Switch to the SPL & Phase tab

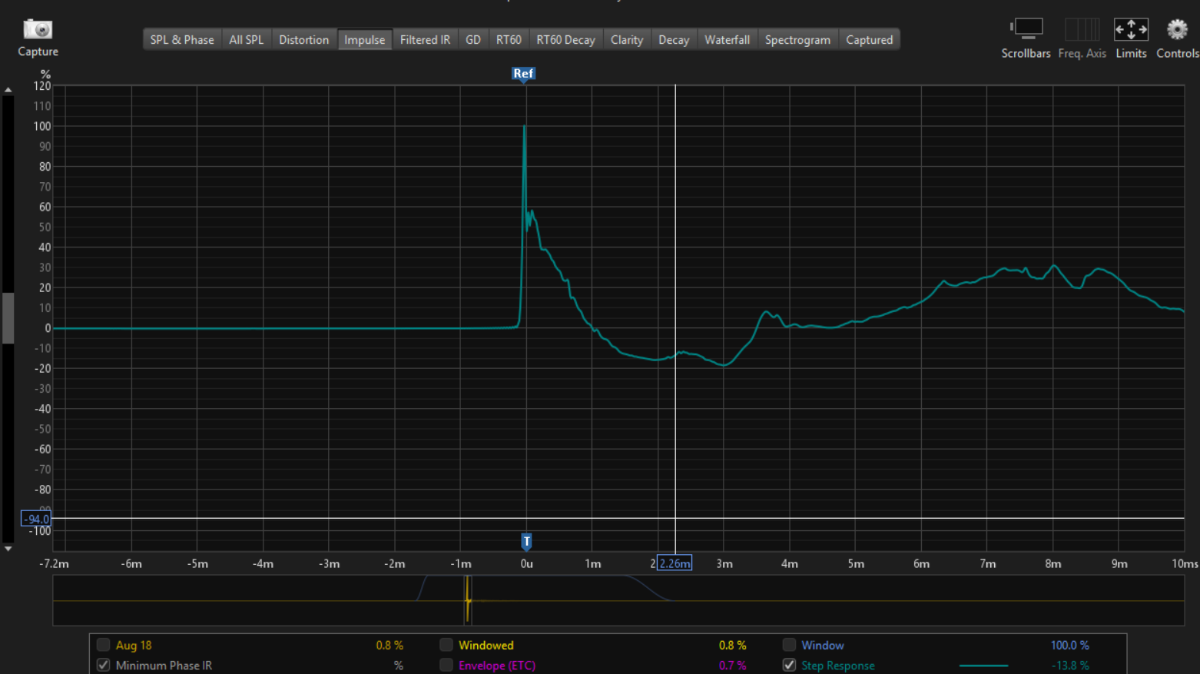pos(182,40)
